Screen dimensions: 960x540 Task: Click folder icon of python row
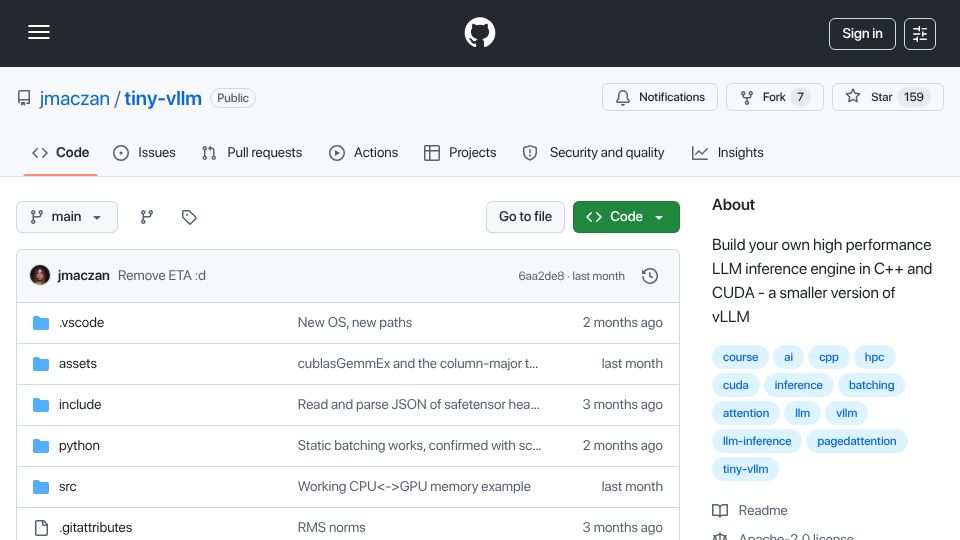point(41,446)
